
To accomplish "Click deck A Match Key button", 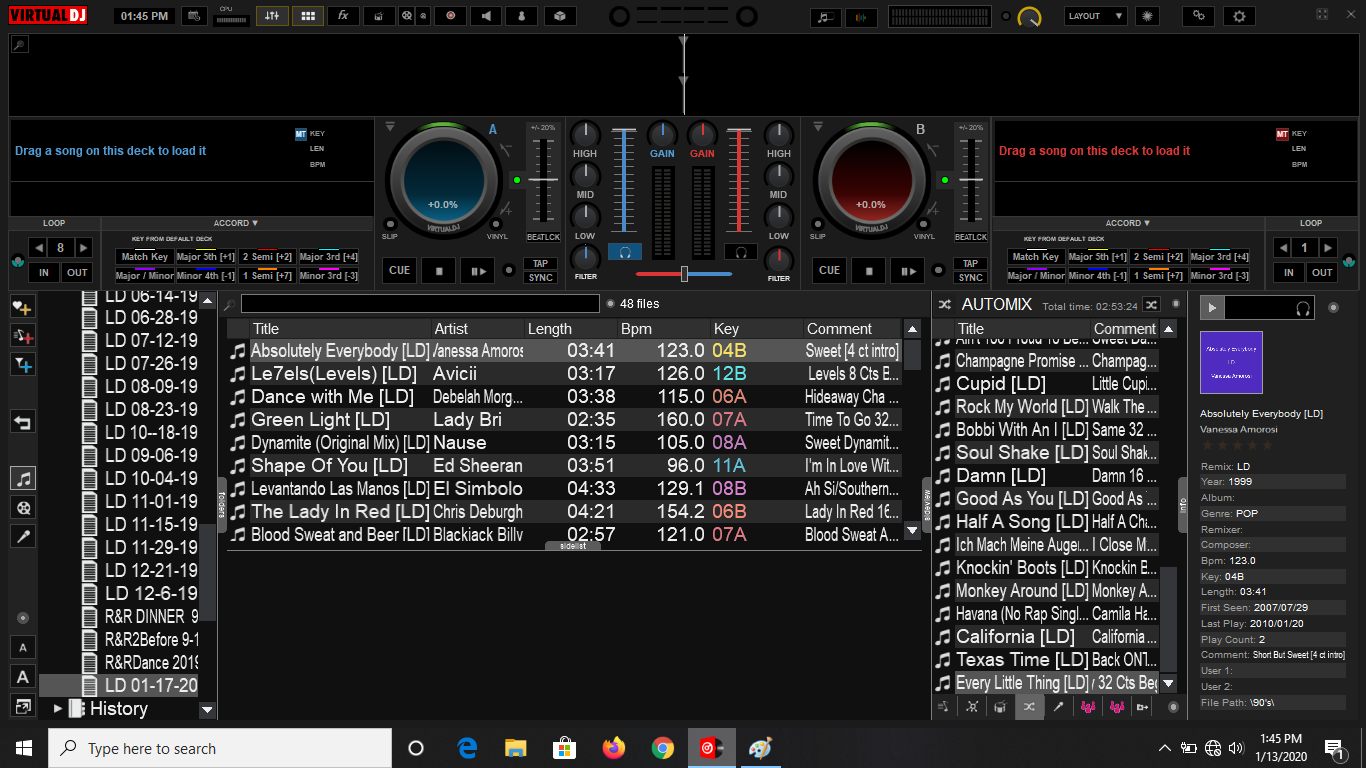I will click(x=145, y=257).
